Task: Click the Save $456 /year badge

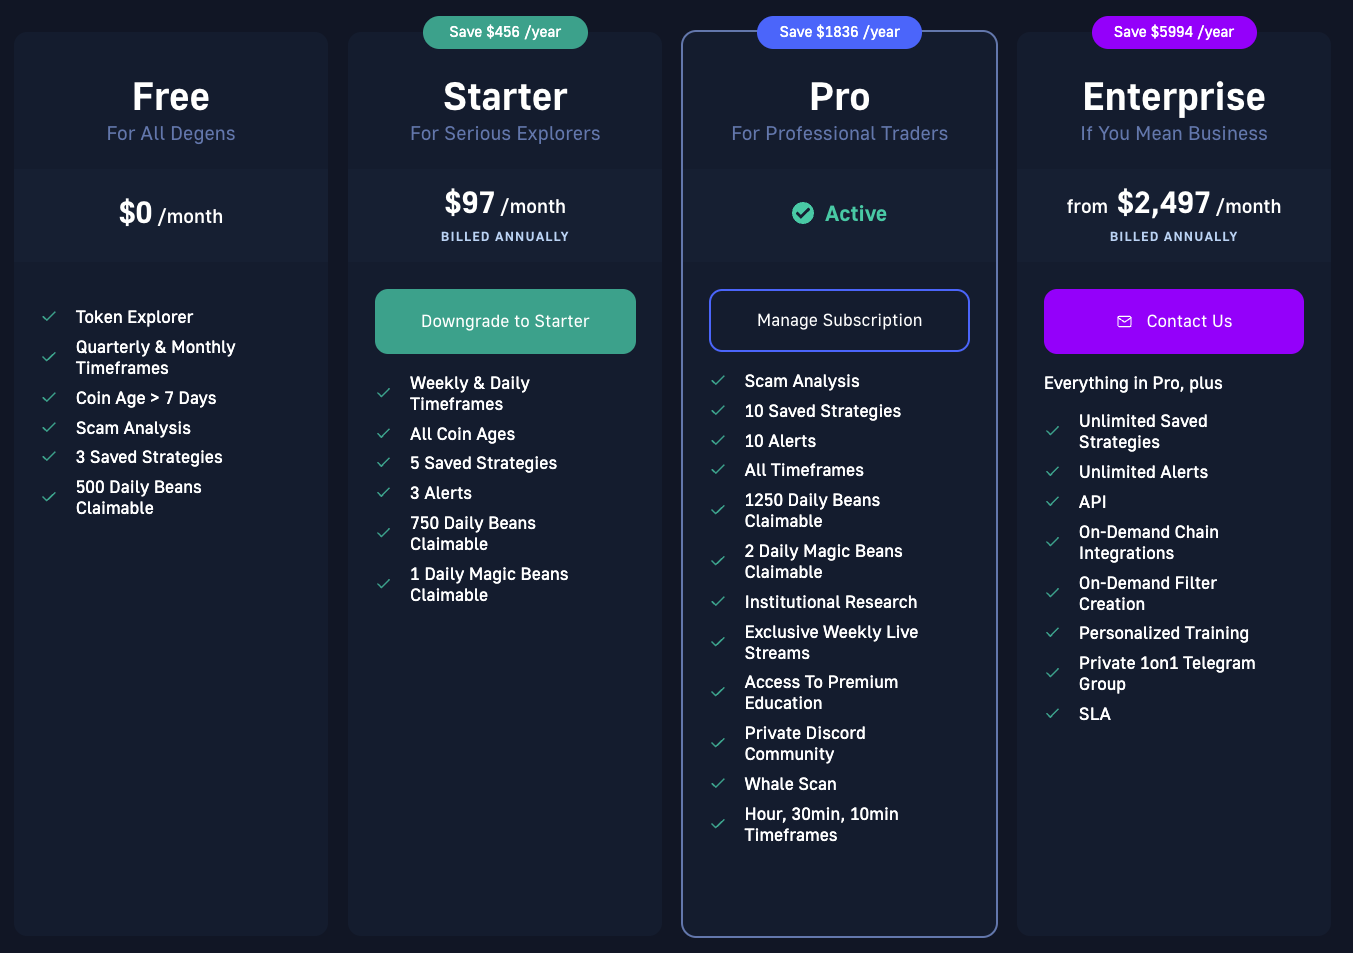Action: click(505, 32)
